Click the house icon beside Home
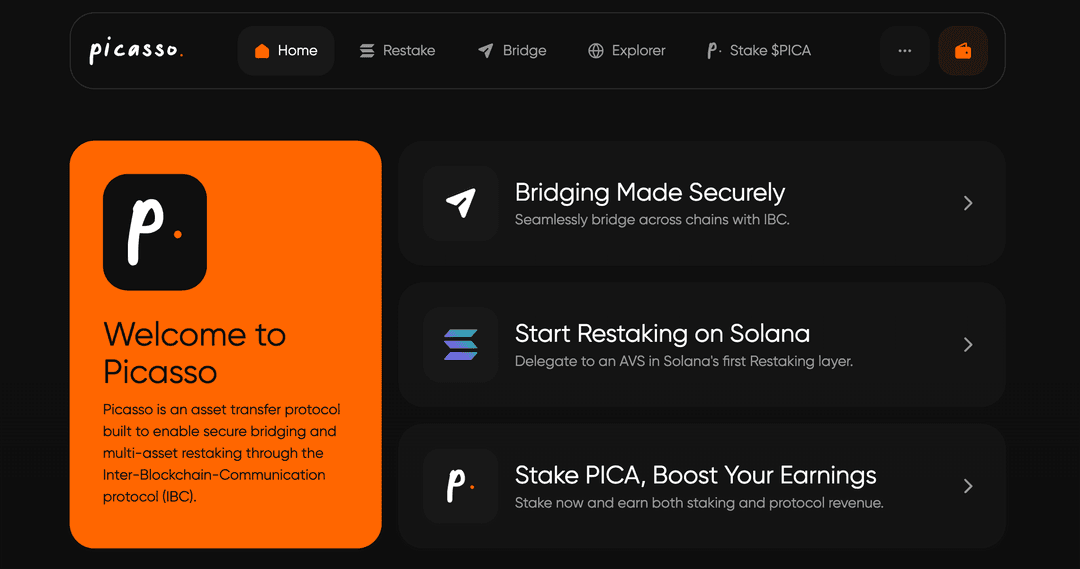 [262, 51]
